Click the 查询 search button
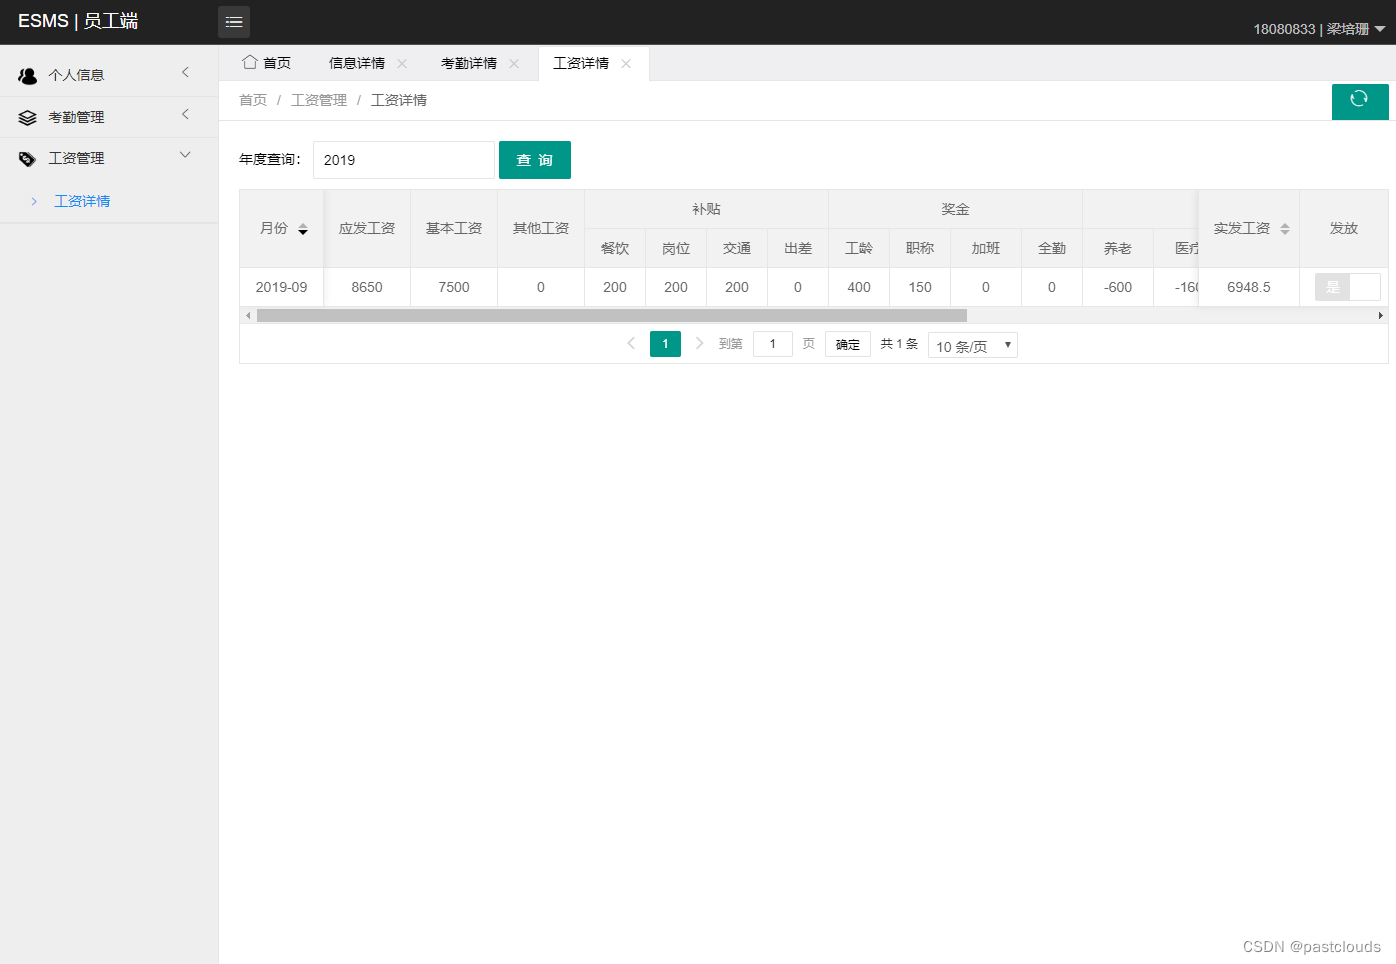 click(x=535, y=160)
